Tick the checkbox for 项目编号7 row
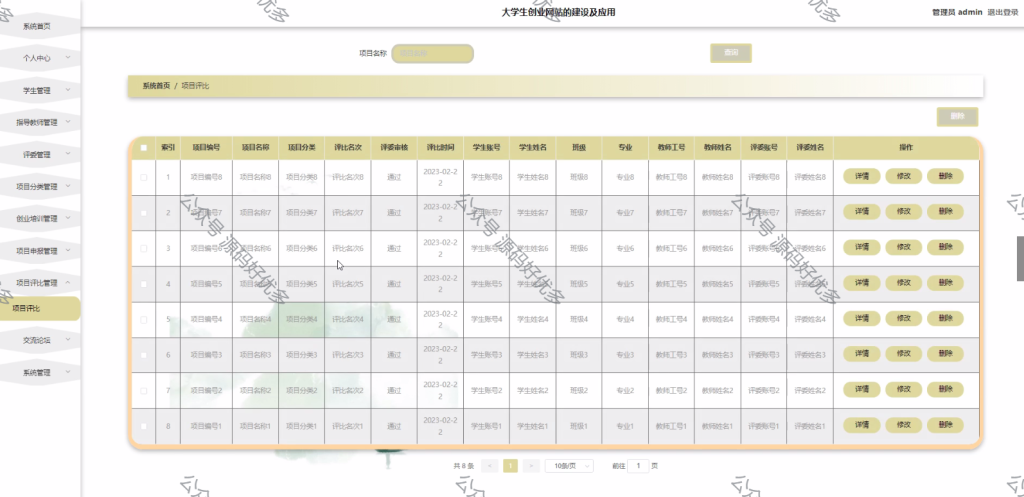Viewport: 1024px width, 497px height. click(x=144, y=213)
